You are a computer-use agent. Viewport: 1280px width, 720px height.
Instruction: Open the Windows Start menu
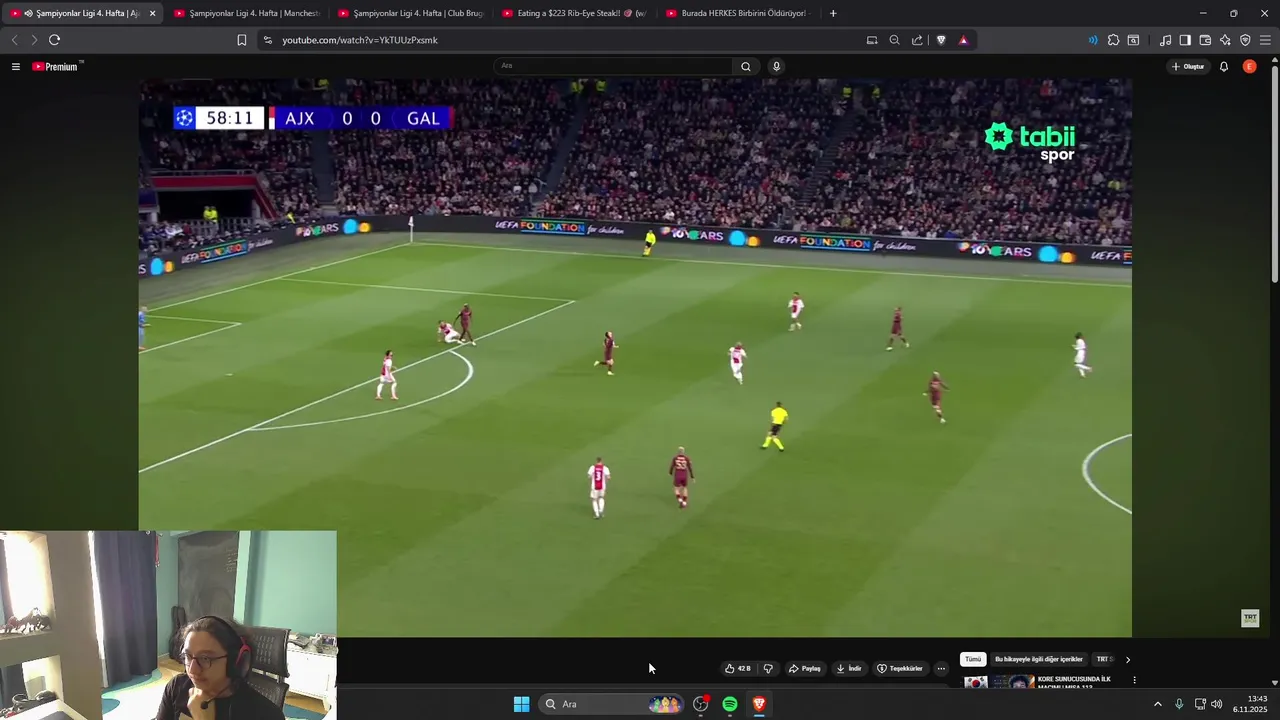(x=521, y=704)
